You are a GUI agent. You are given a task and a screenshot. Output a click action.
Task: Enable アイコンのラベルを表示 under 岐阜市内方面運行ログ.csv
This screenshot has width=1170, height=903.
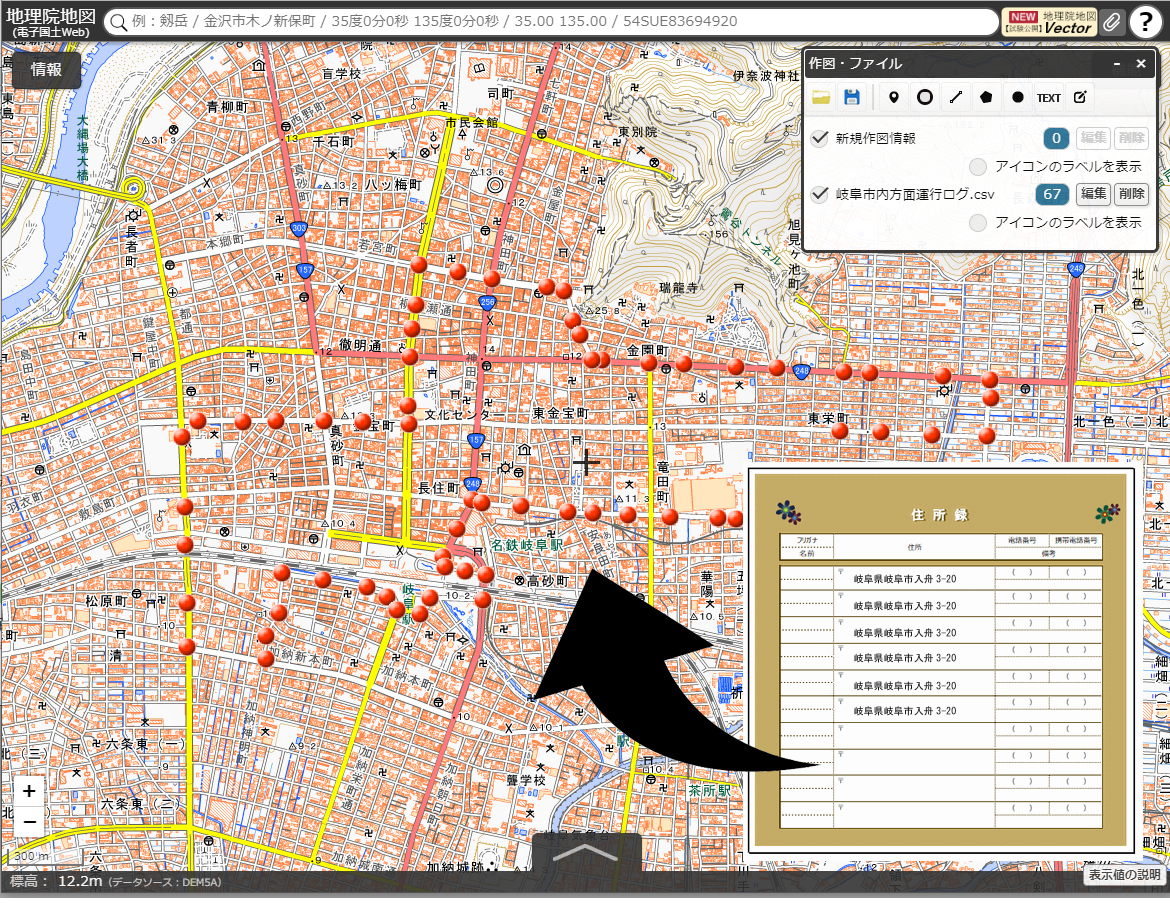tap(979, 222)
